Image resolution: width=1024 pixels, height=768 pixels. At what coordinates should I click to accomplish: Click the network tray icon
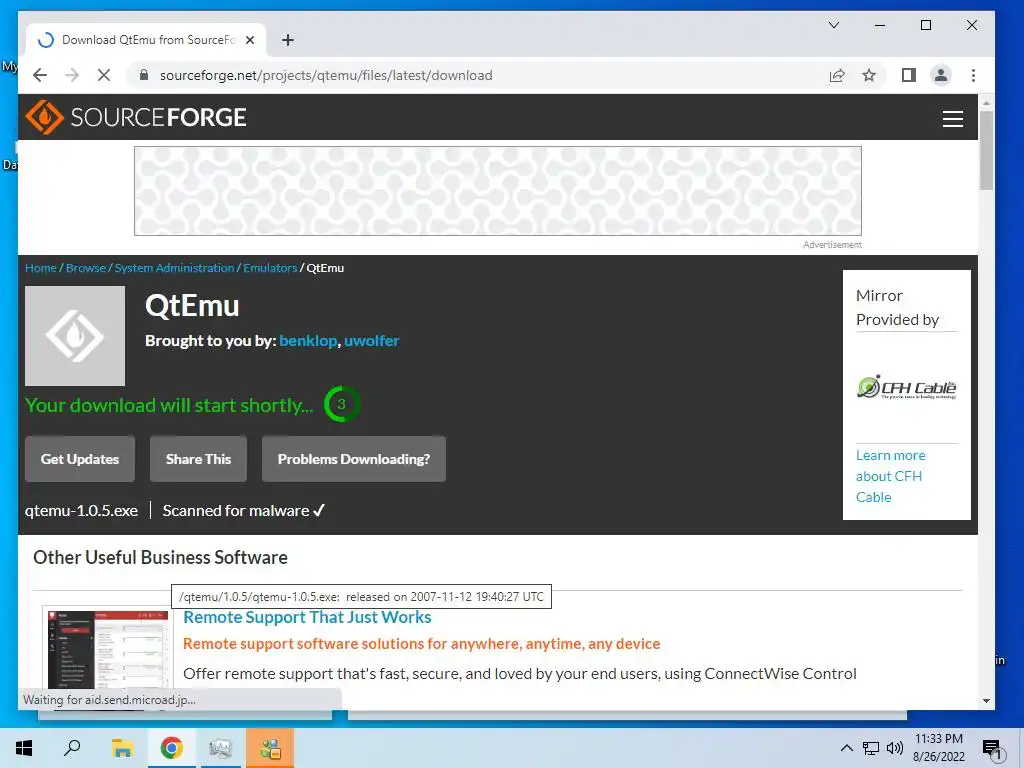(871, 748)
